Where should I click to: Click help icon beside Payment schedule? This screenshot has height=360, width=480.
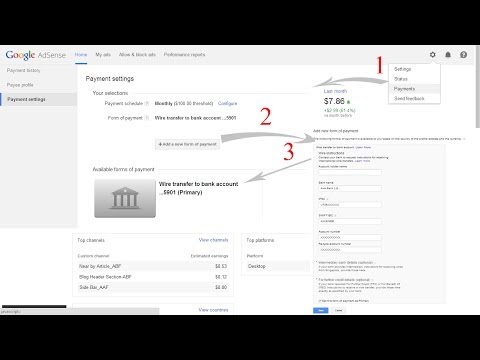click(x=147, y=104)
